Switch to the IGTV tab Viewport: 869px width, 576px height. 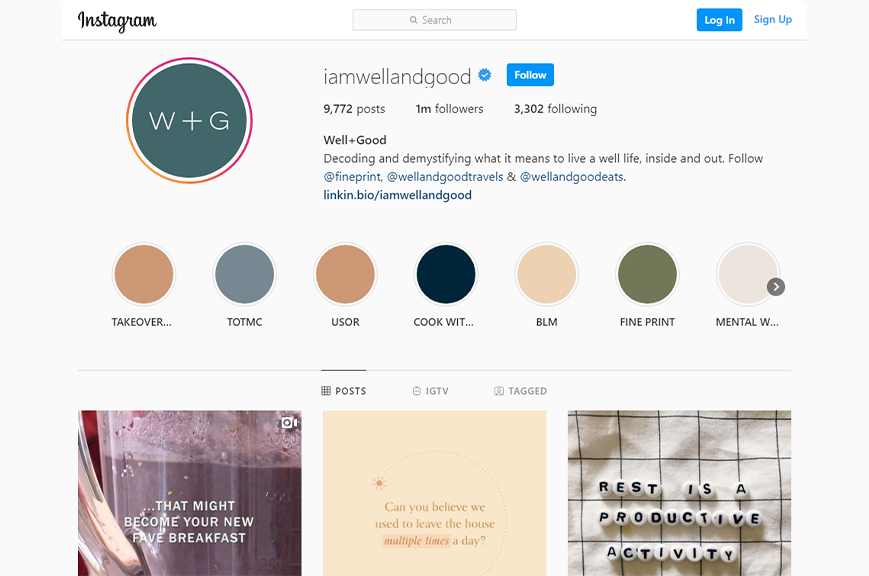coord(431,391)
